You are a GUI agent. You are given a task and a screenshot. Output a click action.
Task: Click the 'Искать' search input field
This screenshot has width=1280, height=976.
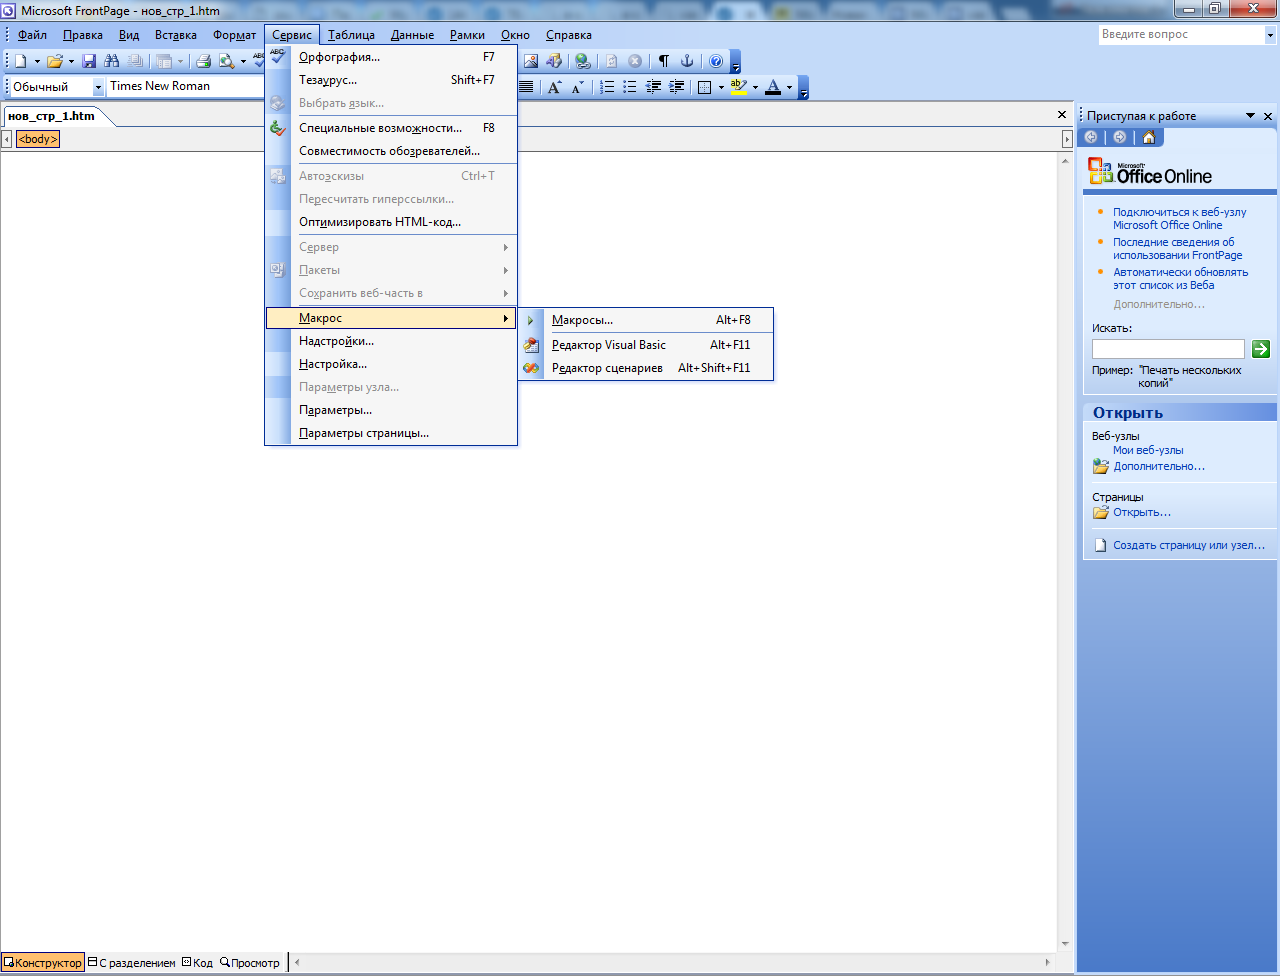[x=1168, y=349]
